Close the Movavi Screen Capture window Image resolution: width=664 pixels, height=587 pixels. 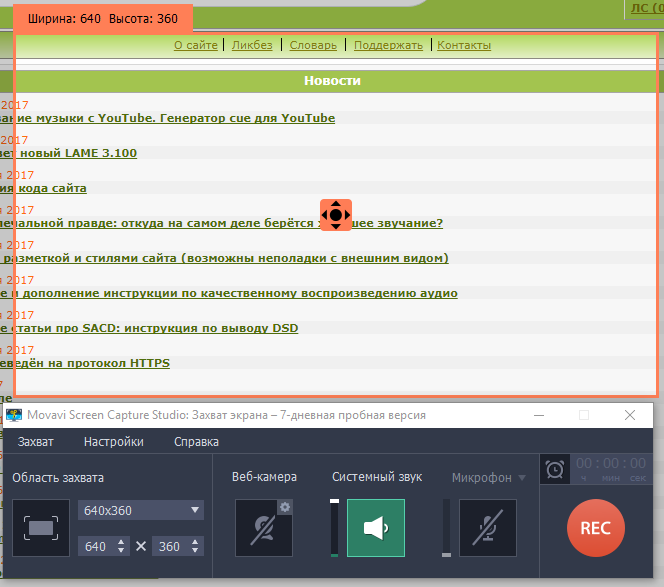click(630, 415)
